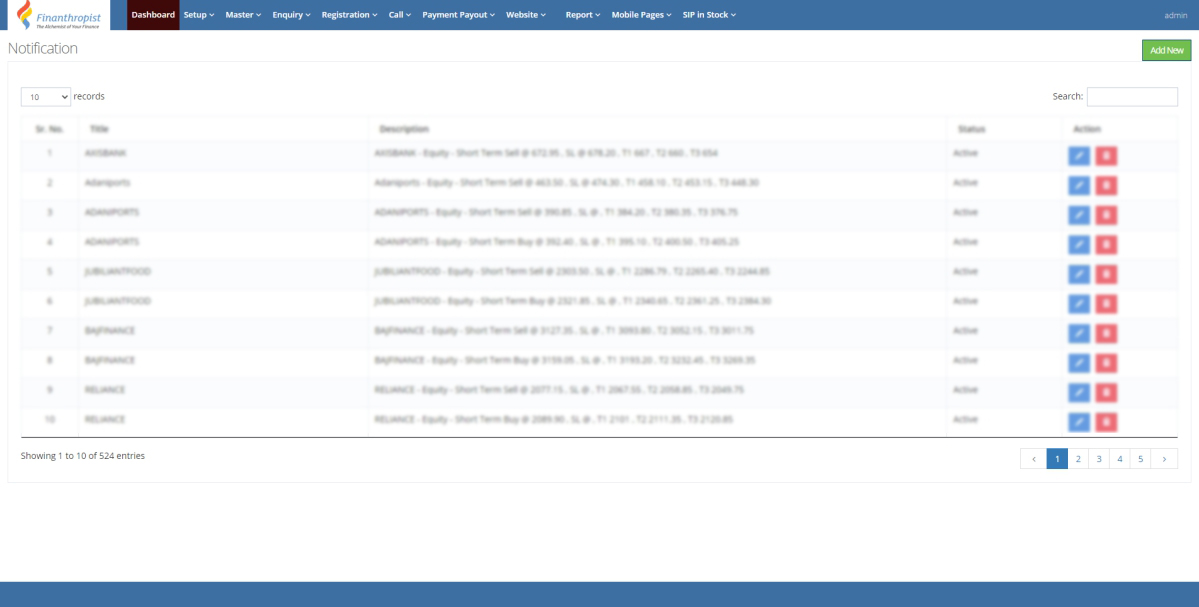The height and width of the screenshot is (607, 1199).
Task: Go to the next page arrow
Action: 1164,459
